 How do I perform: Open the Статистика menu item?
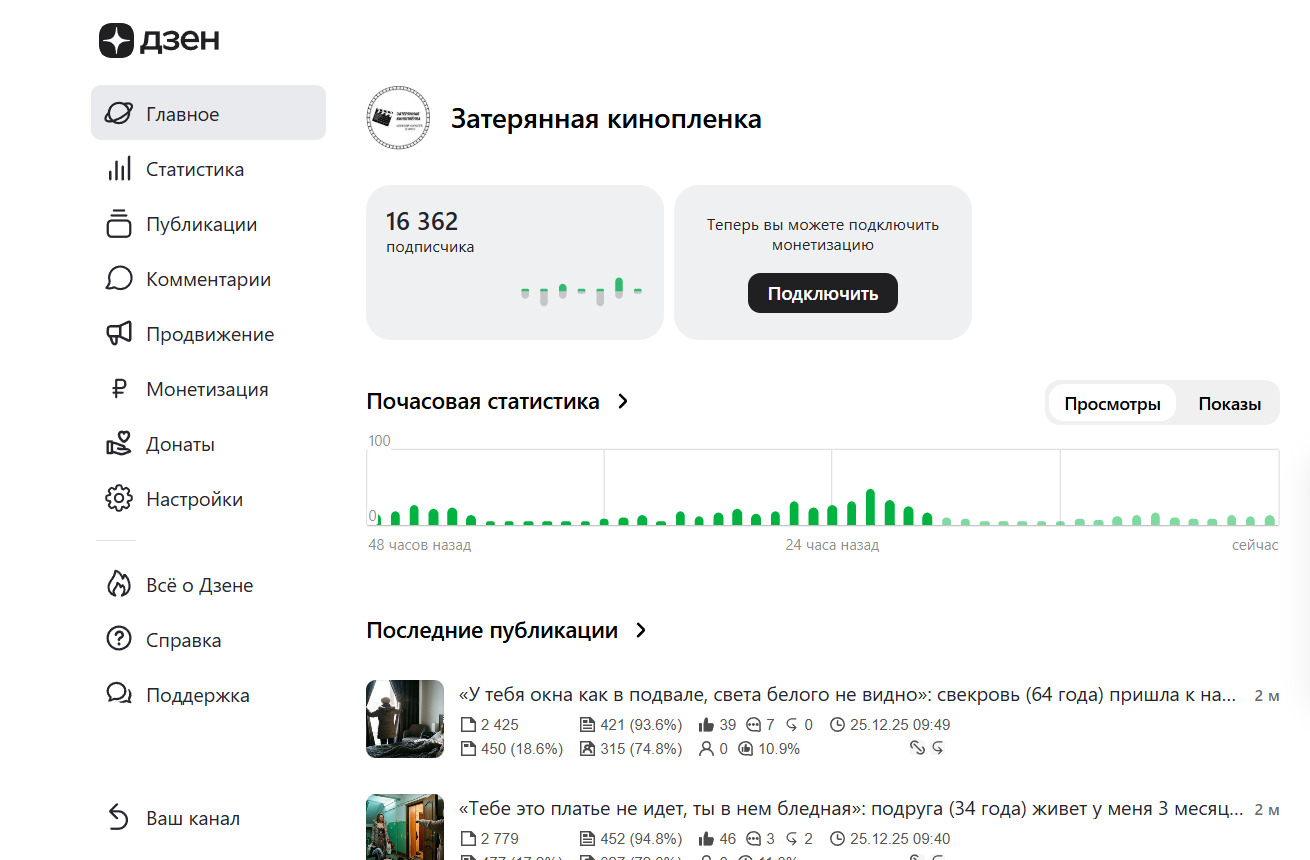click(x=208, y=169)
